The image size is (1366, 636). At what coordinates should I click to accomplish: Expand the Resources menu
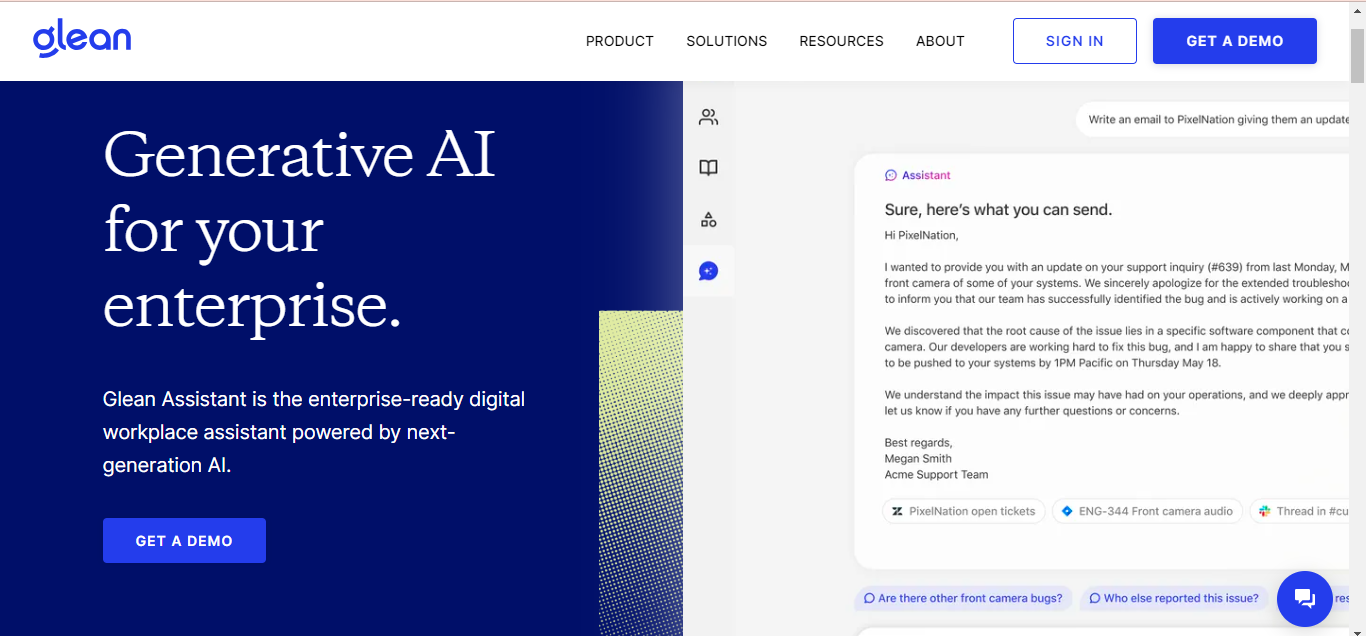coord(841,41)
